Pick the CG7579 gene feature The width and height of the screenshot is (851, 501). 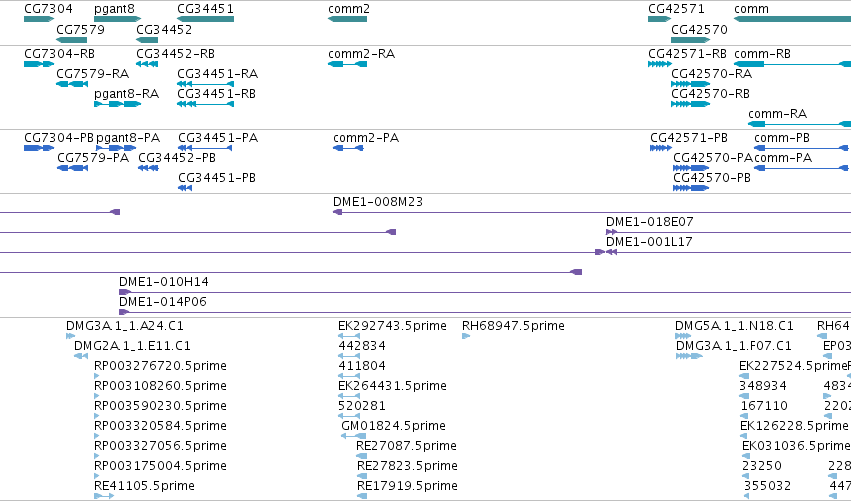(72, 40)
